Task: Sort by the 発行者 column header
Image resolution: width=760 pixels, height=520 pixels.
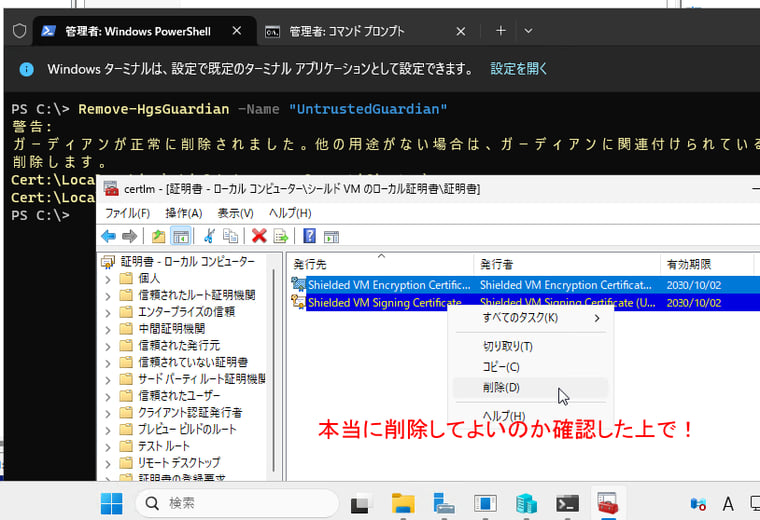Action: tap(567, 264)
